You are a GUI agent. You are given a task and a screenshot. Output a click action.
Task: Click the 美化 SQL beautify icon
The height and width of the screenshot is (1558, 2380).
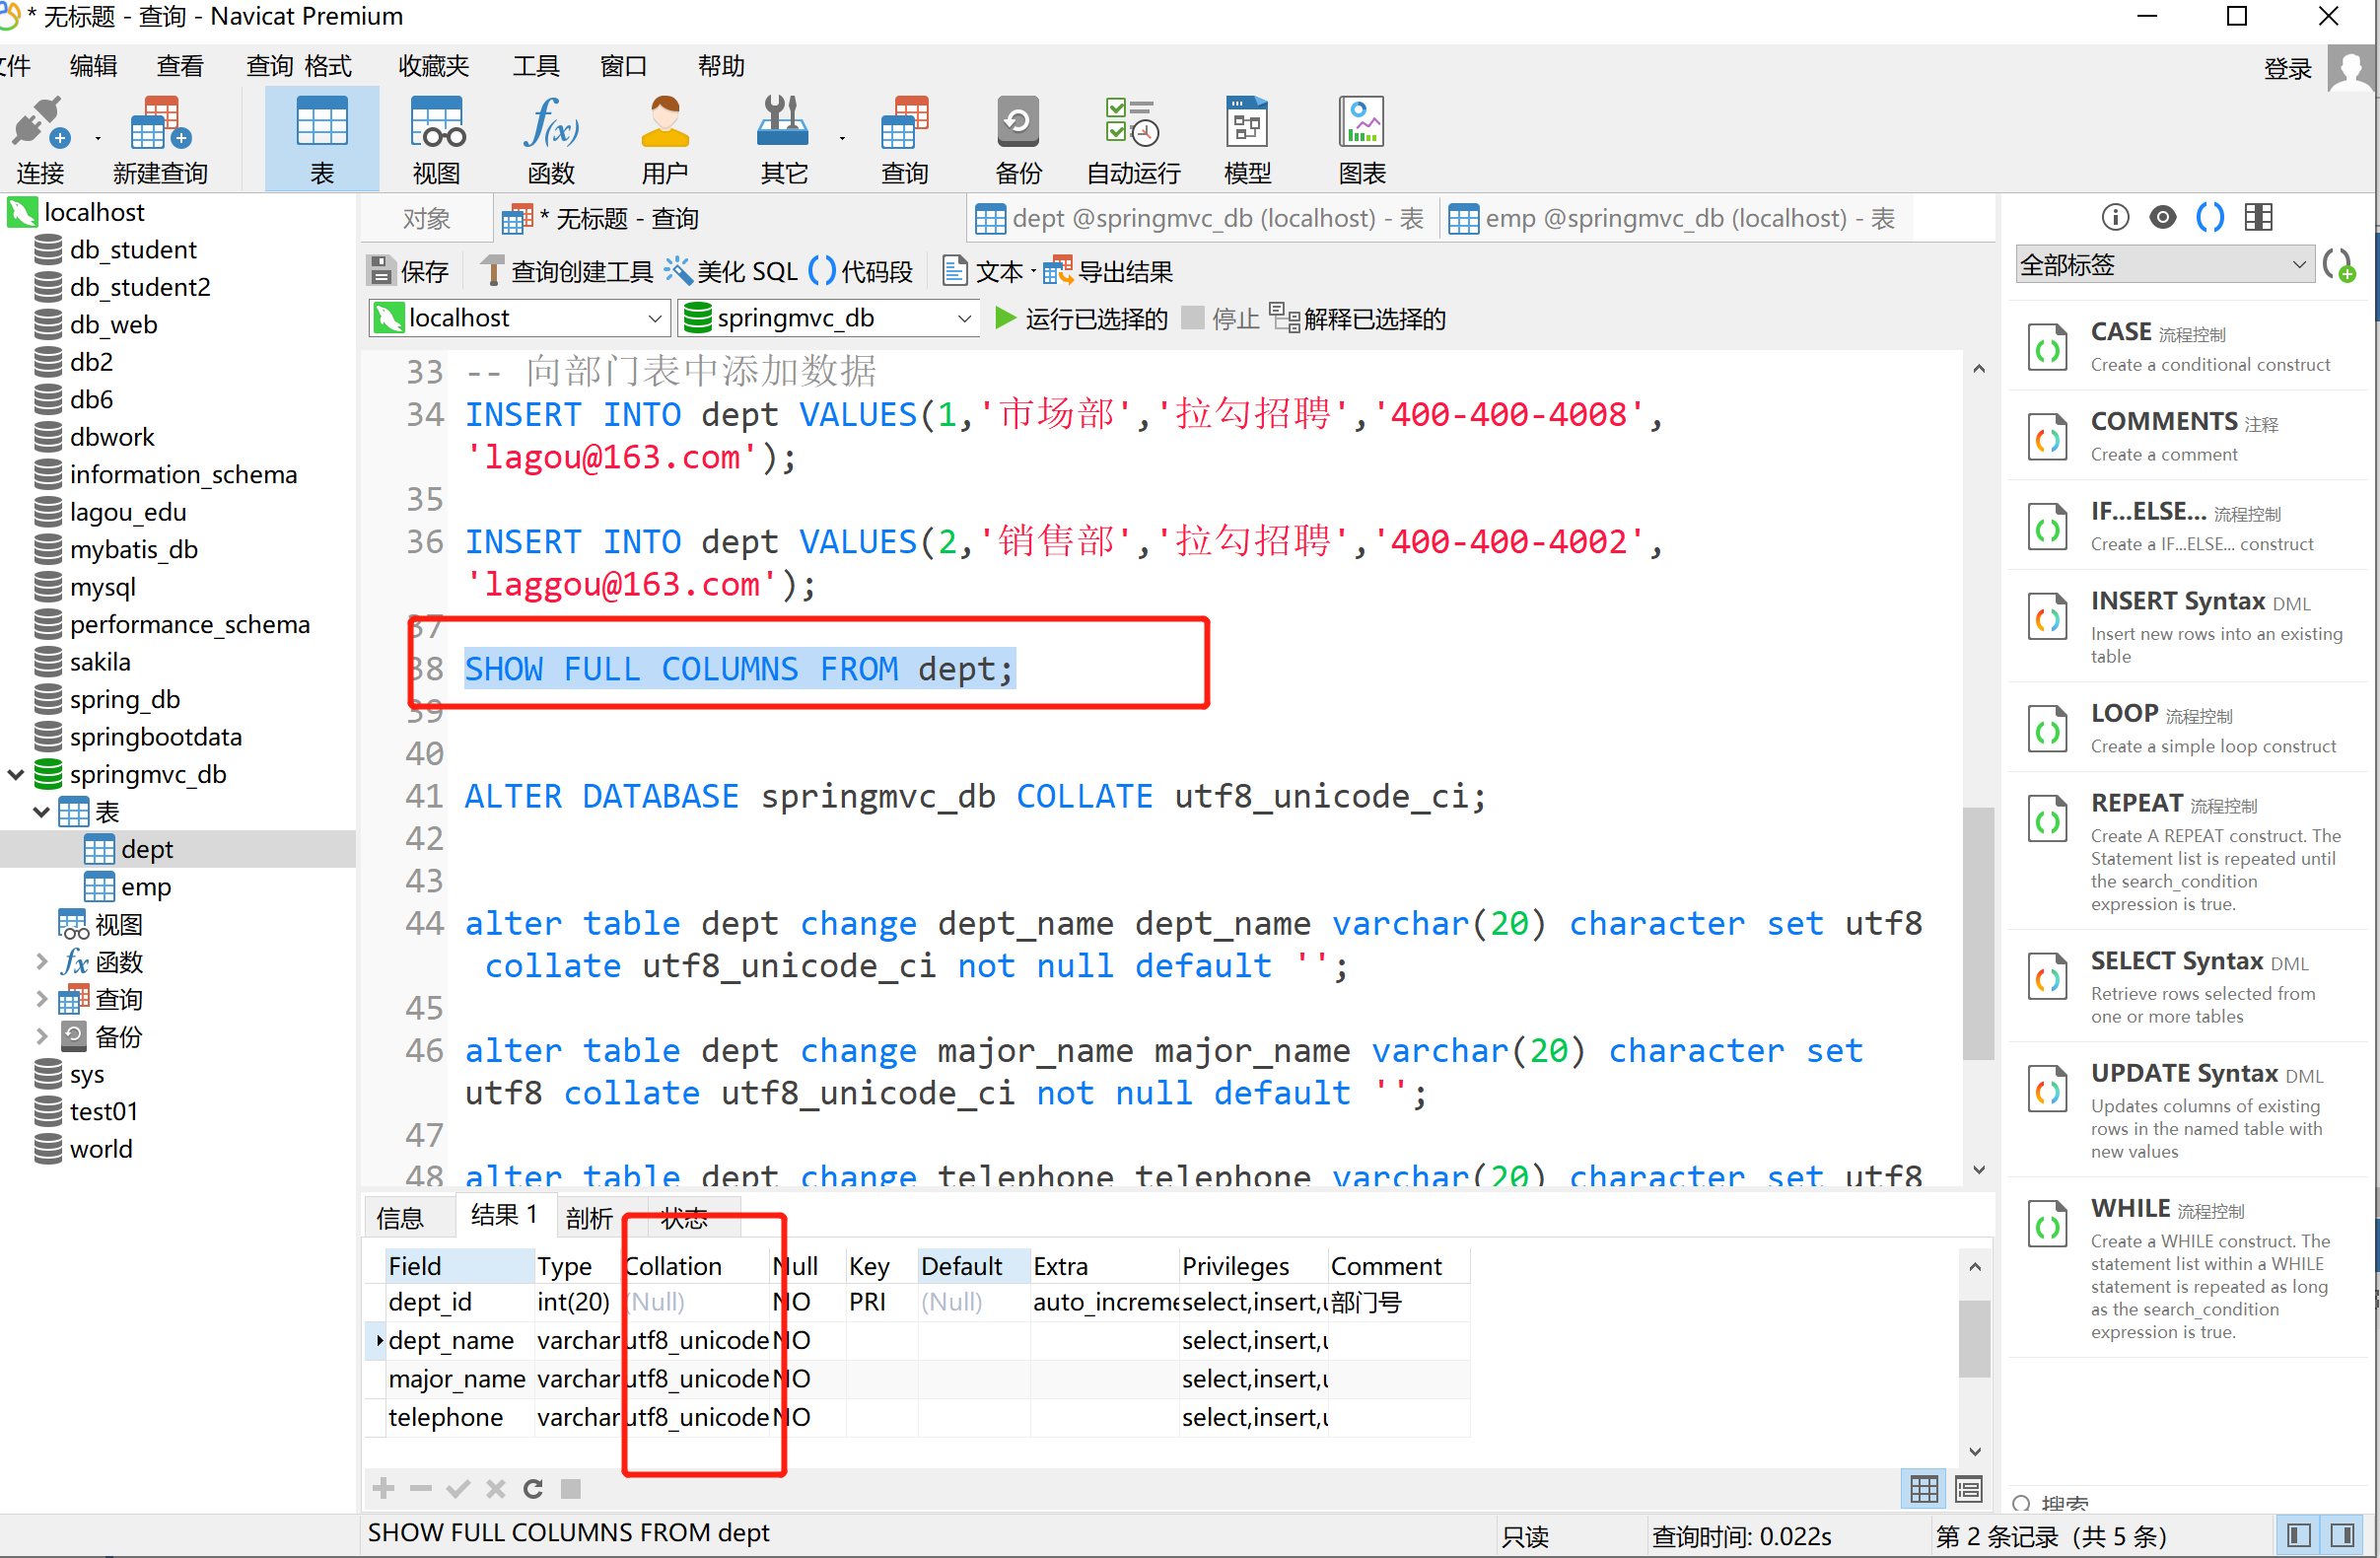679,270
